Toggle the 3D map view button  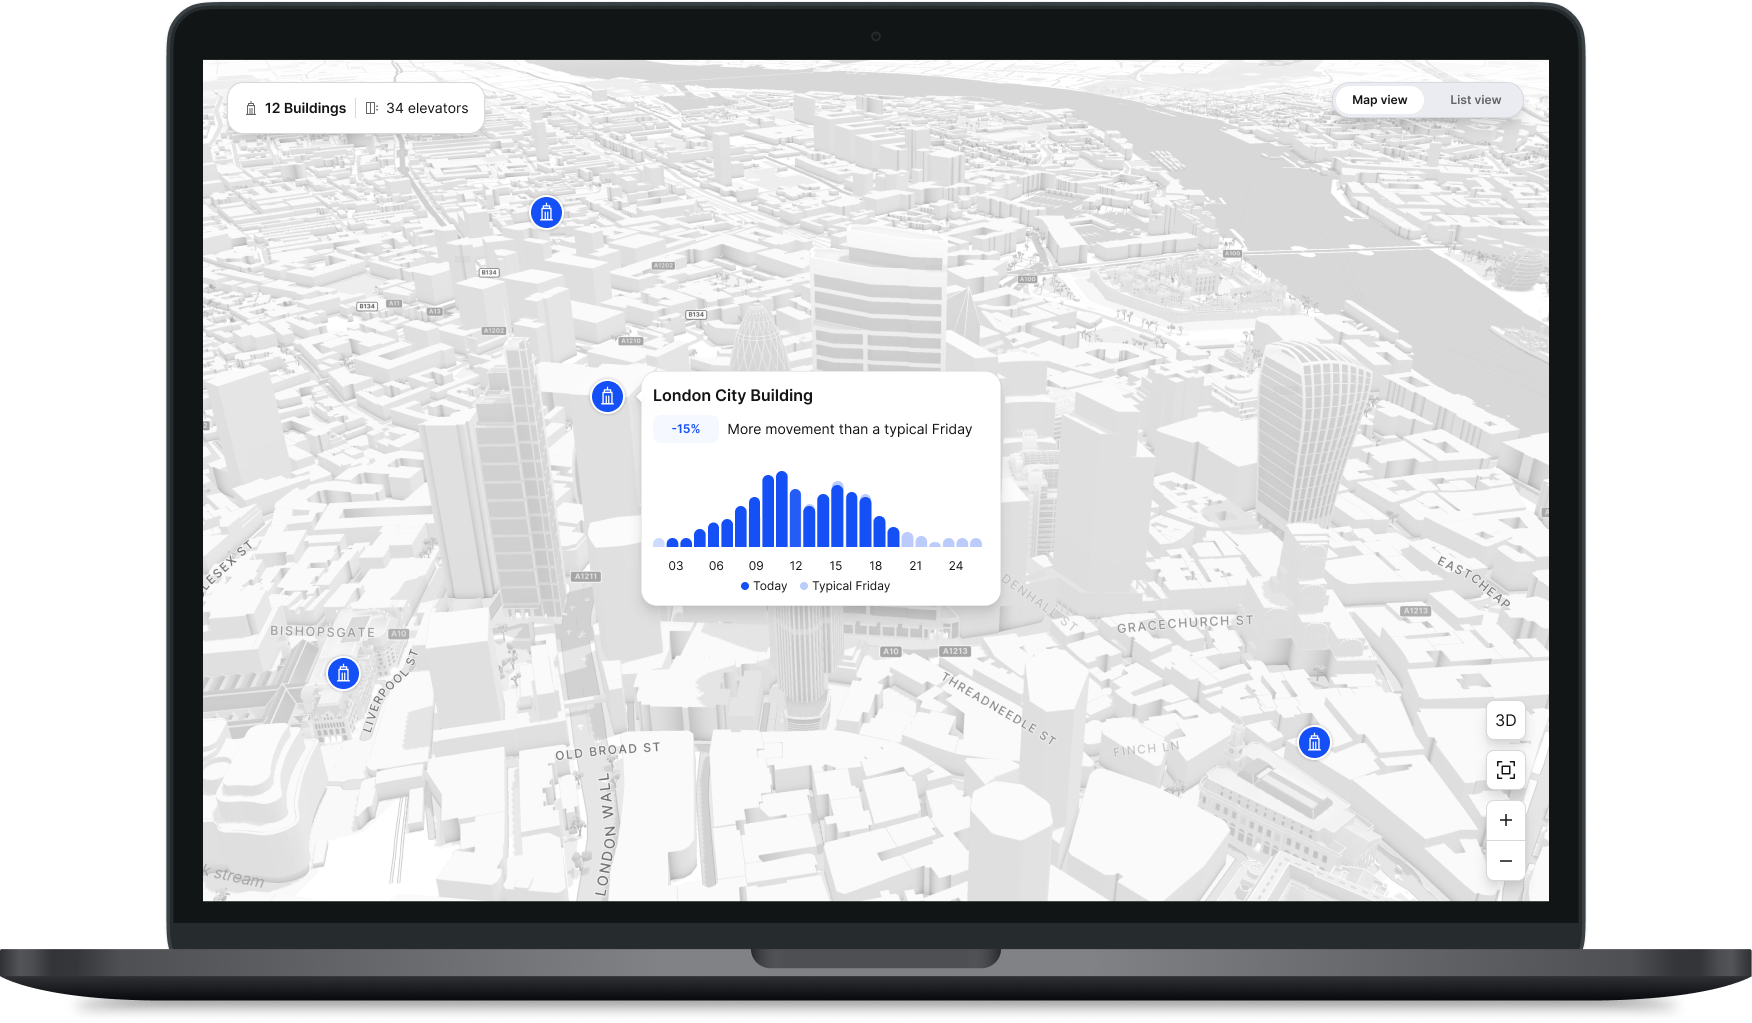(x=1505, y=720)
